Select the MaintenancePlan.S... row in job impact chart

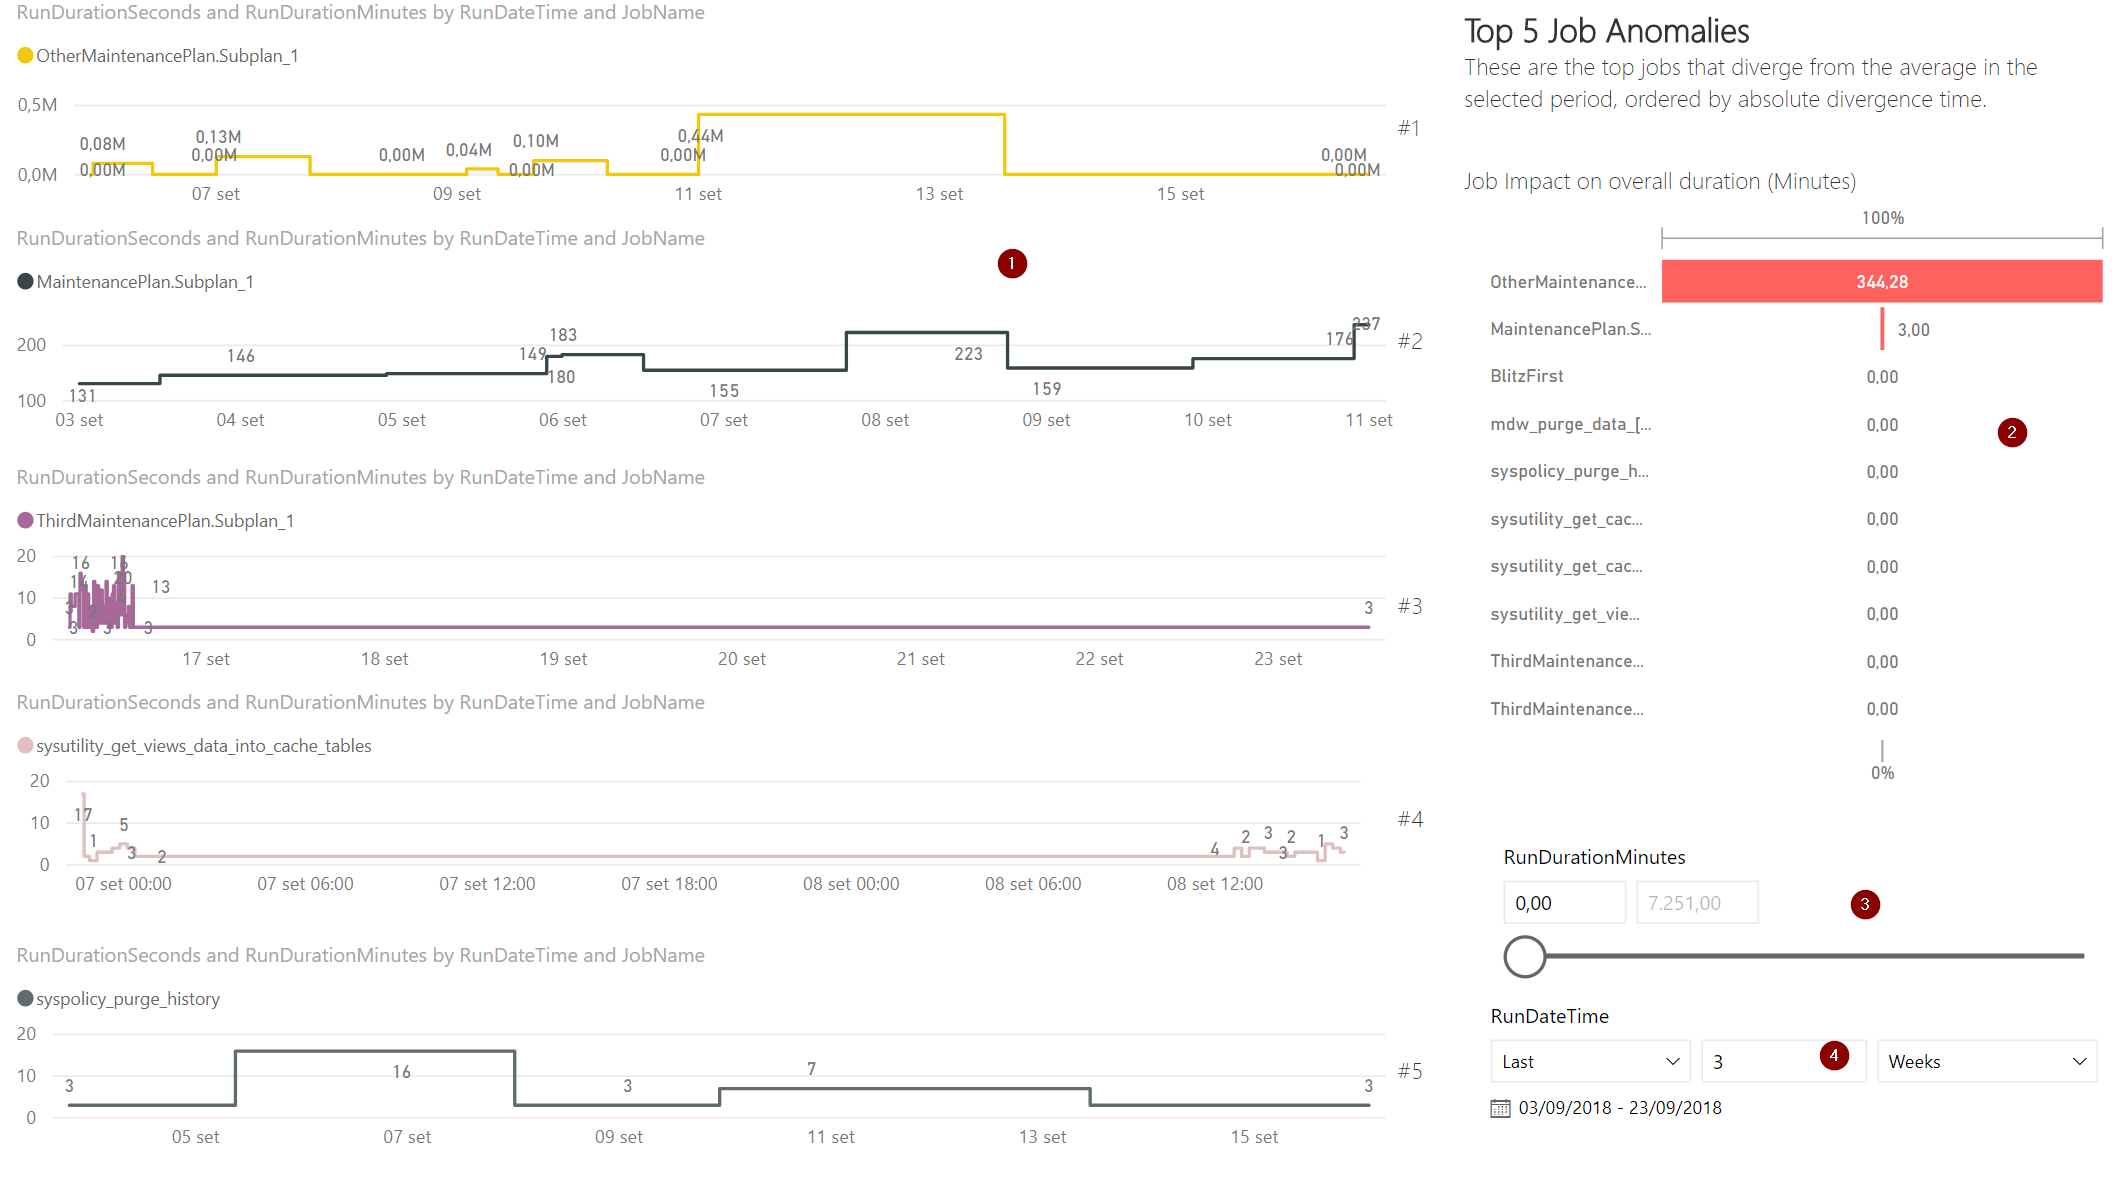[1570, 329]
